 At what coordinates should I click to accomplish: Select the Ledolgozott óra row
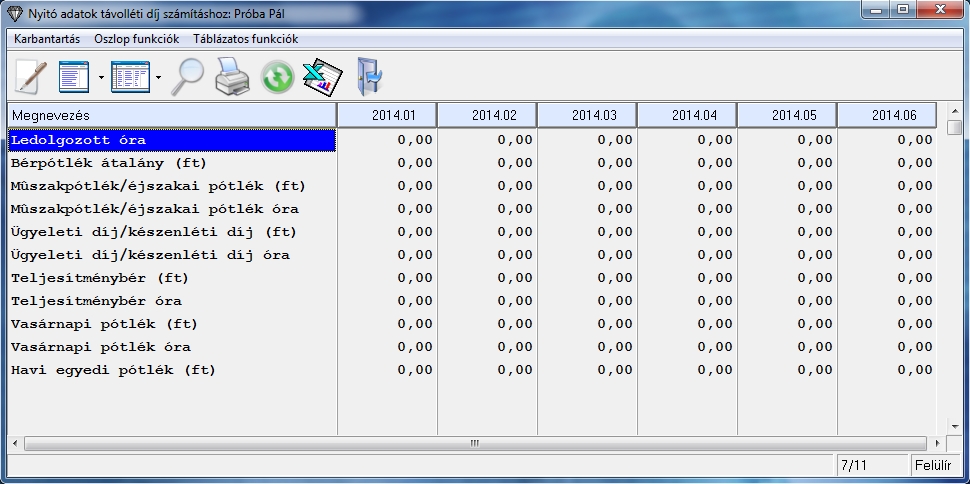[x=171, y=140]
